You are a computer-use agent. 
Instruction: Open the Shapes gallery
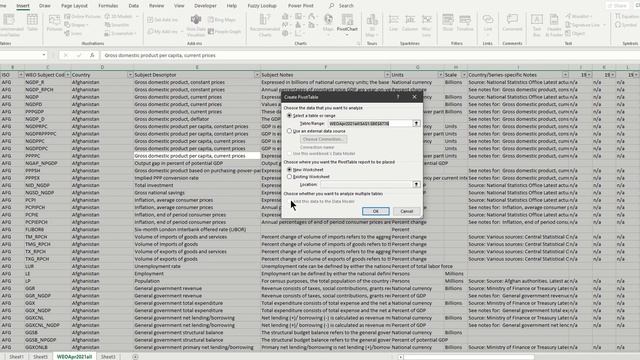(x=77, y=25)
